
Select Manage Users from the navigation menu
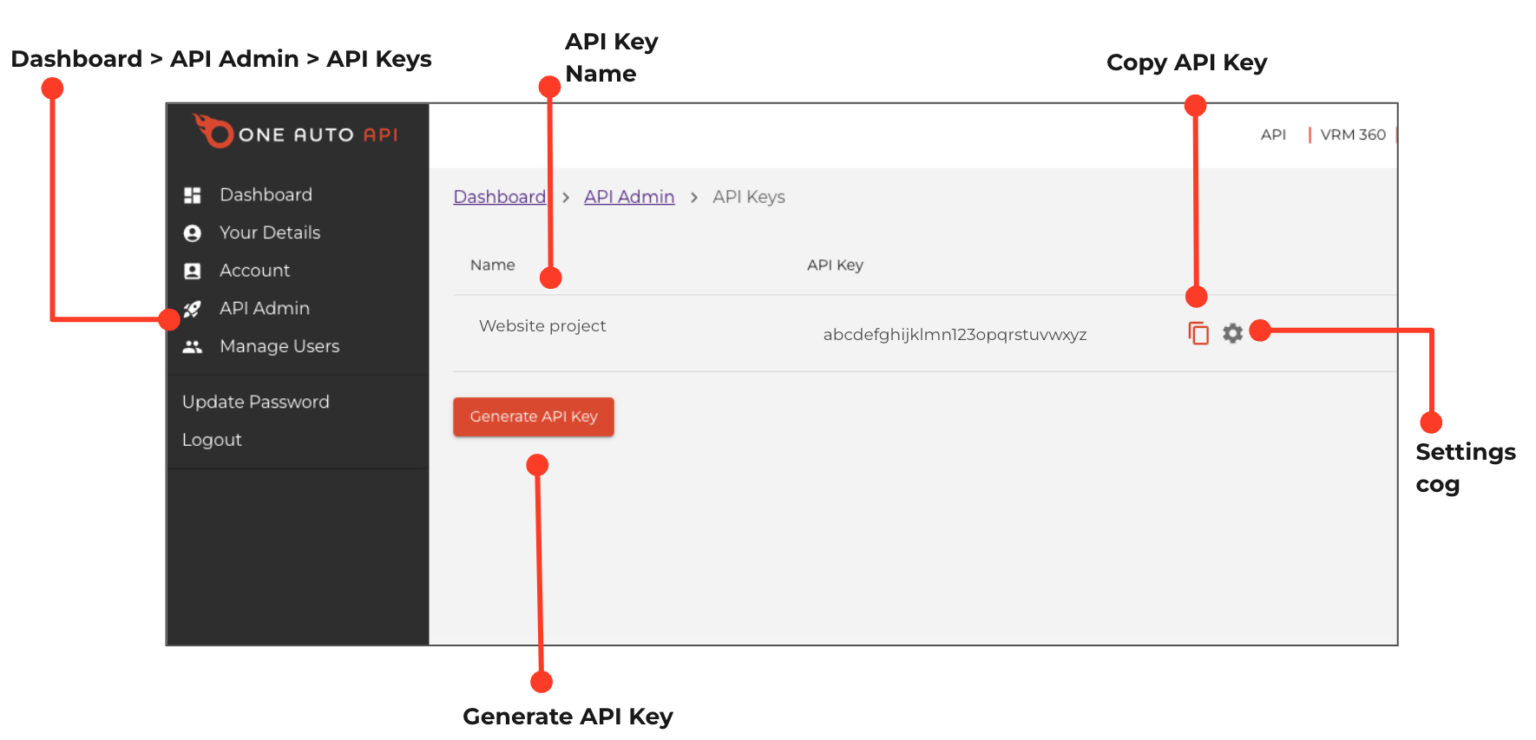[280, 346]
